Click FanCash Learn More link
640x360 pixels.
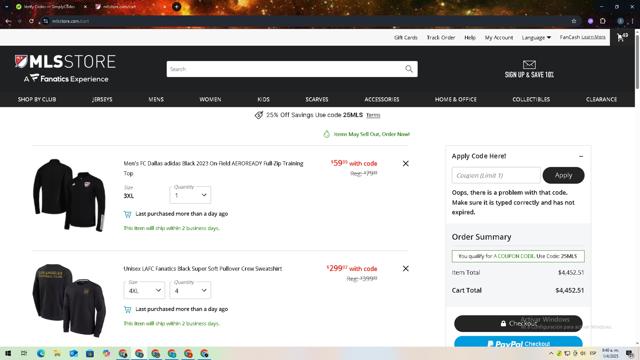[593, 37]
